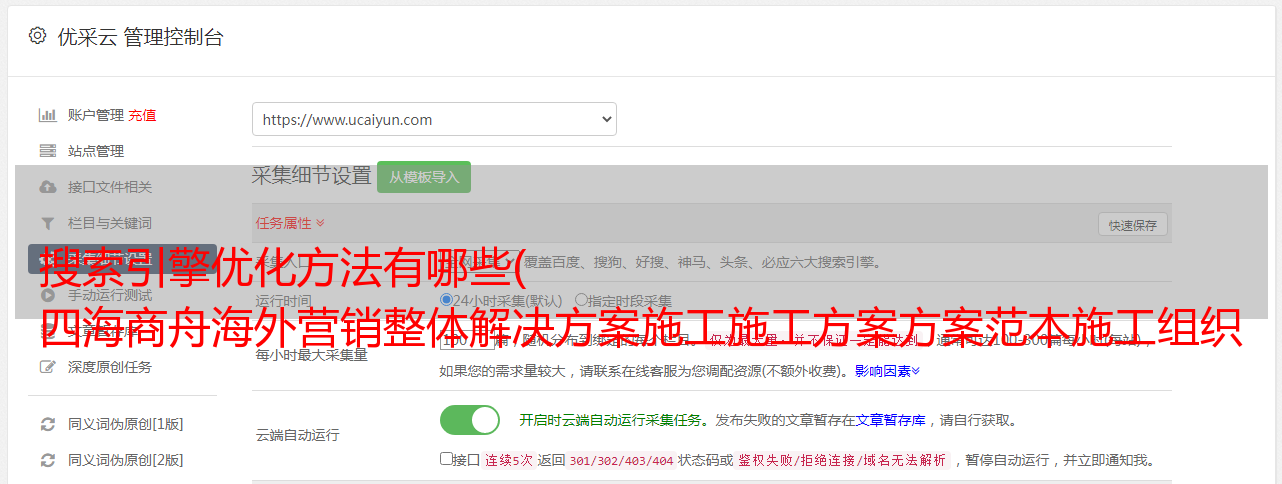The image size is (1282, 484).
Task: Select 指定时段采集 radio option
Action: [x=581, y=300]
